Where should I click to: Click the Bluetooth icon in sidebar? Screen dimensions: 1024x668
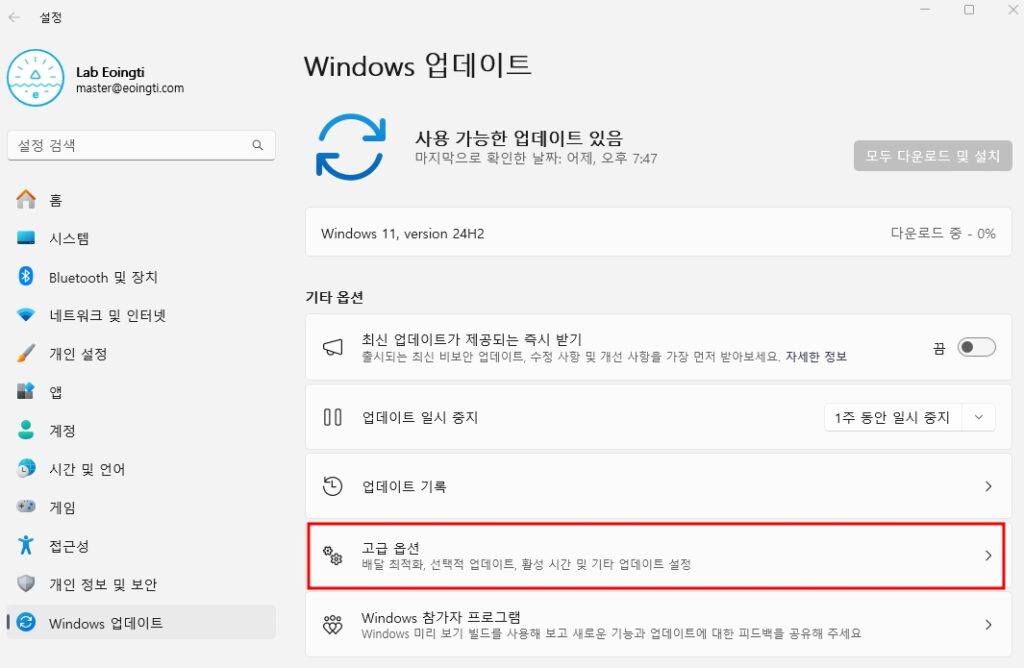25,276
